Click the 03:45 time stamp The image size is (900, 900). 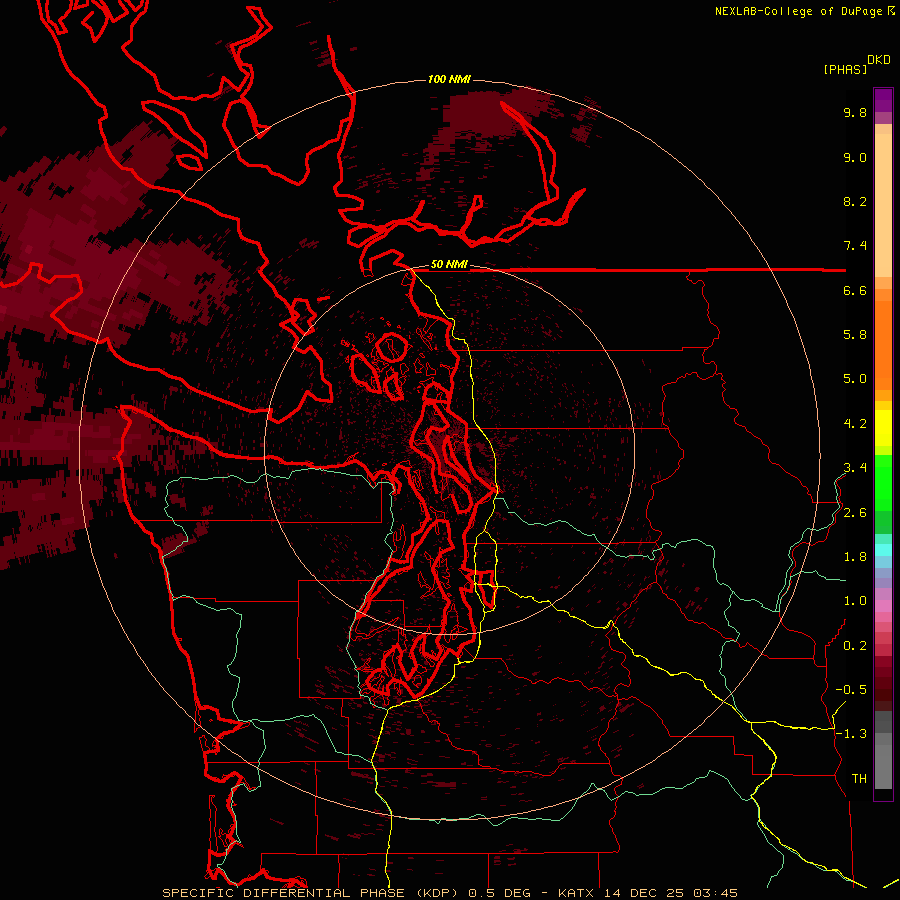(715, 893)
